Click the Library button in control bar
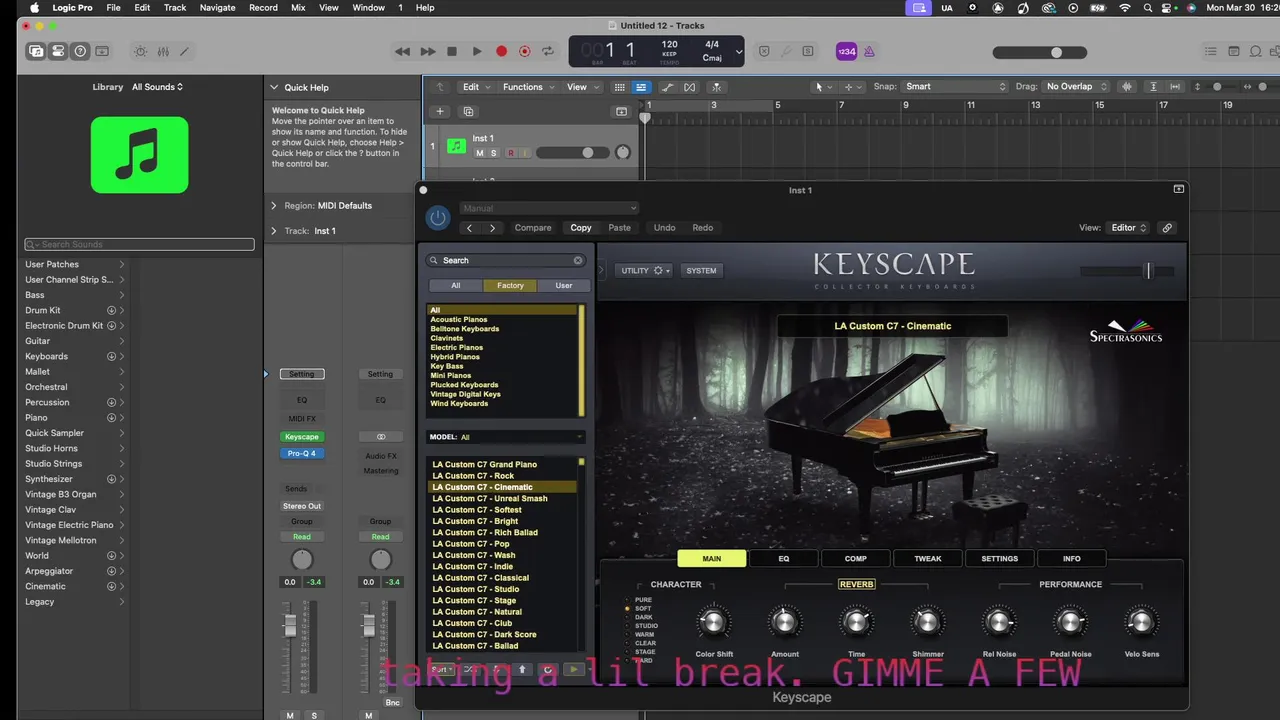 coord(36,51)
